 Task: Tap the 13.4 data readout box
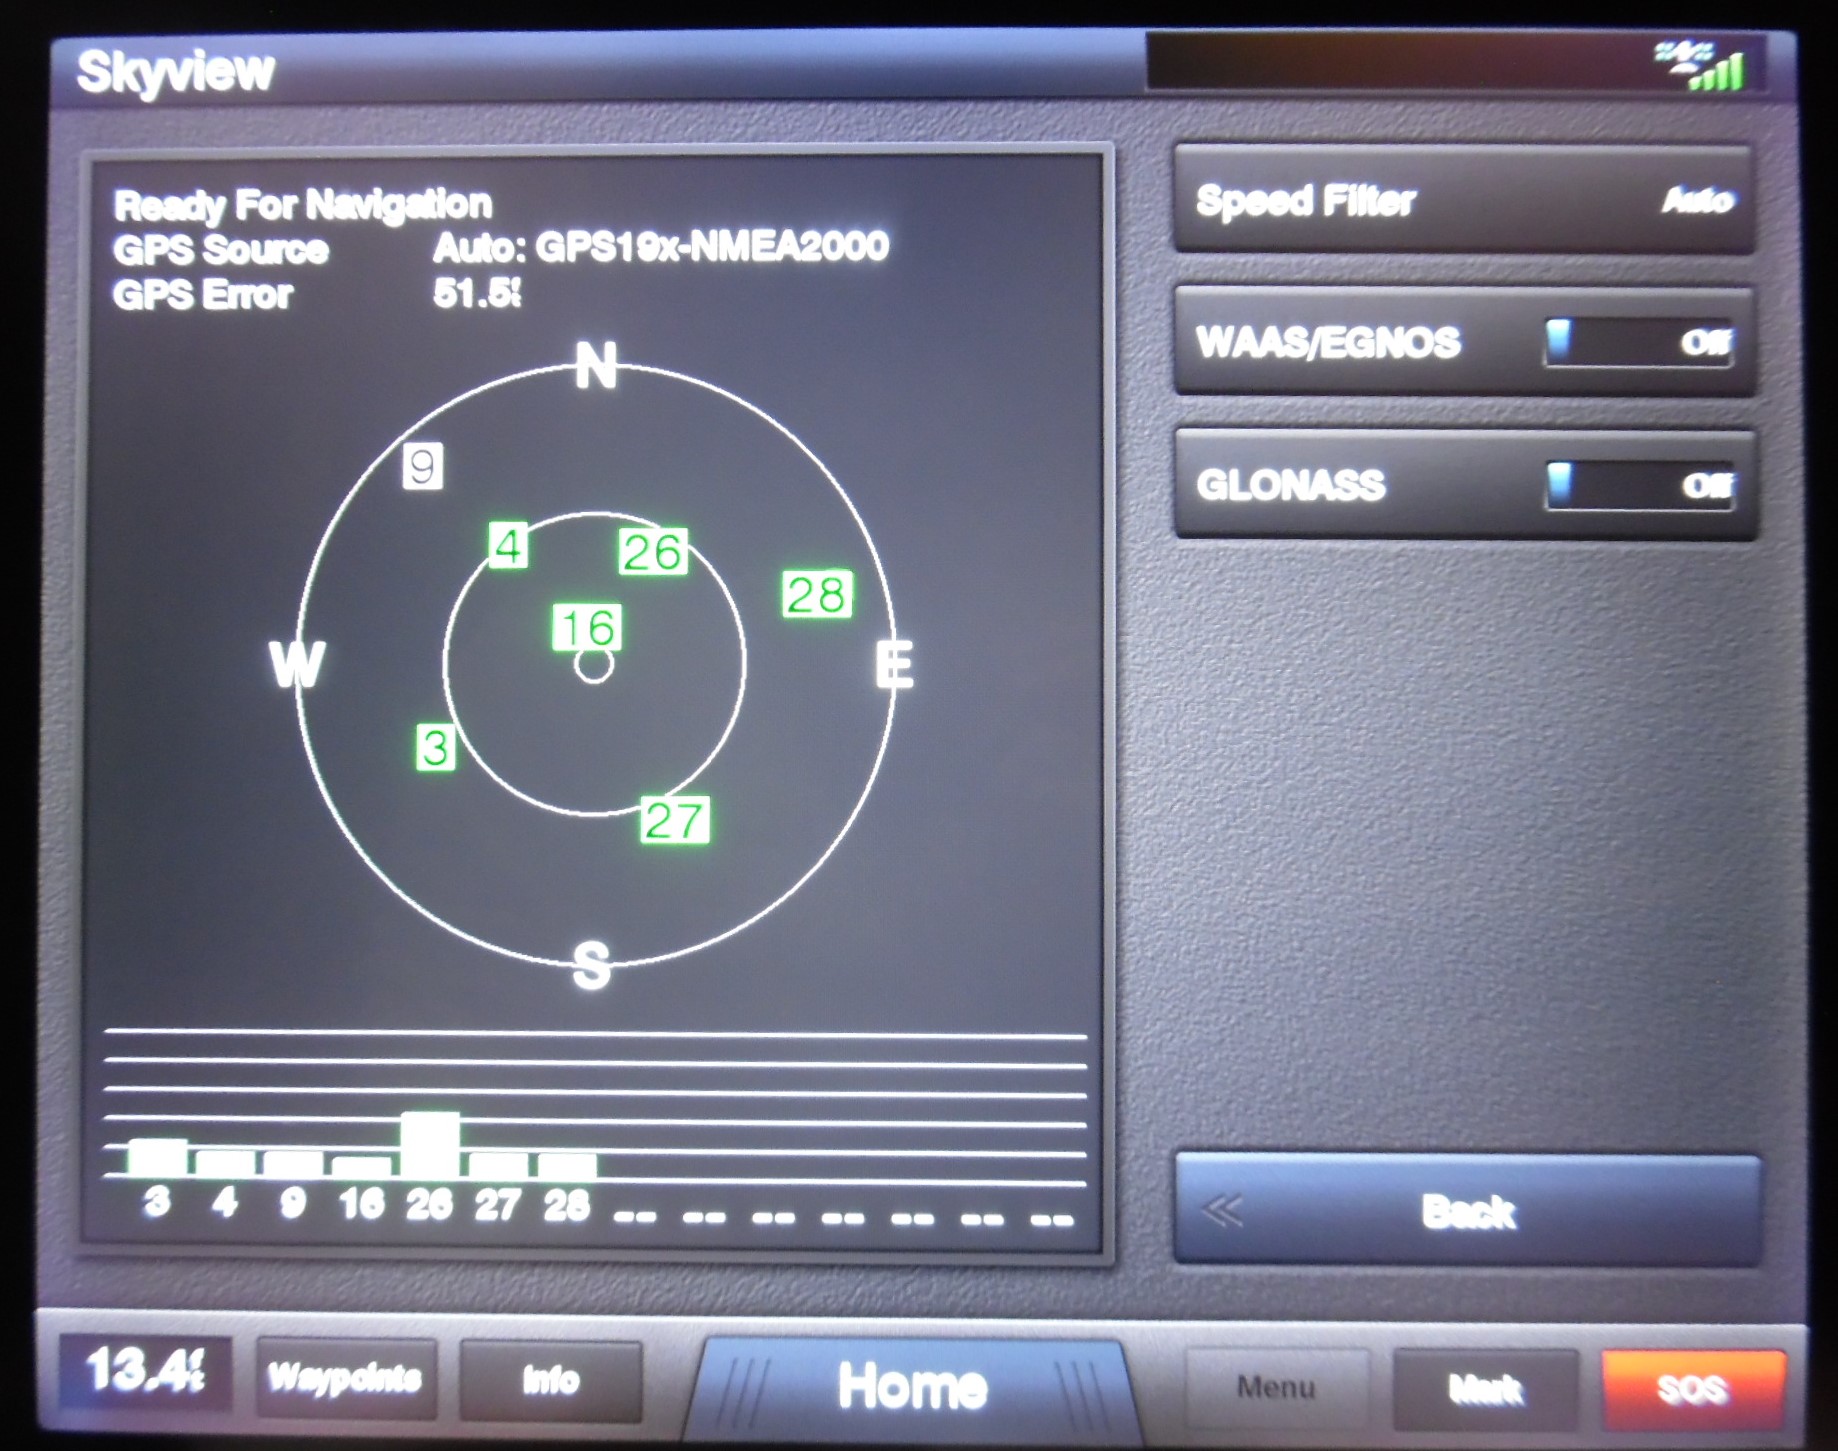coord(146,1370)
